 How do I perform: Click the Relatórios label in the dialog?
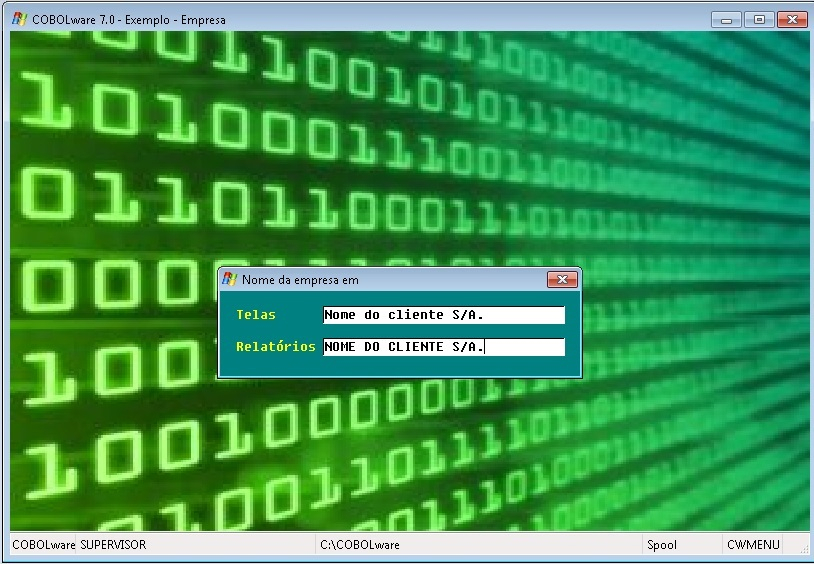click(276, 347)
